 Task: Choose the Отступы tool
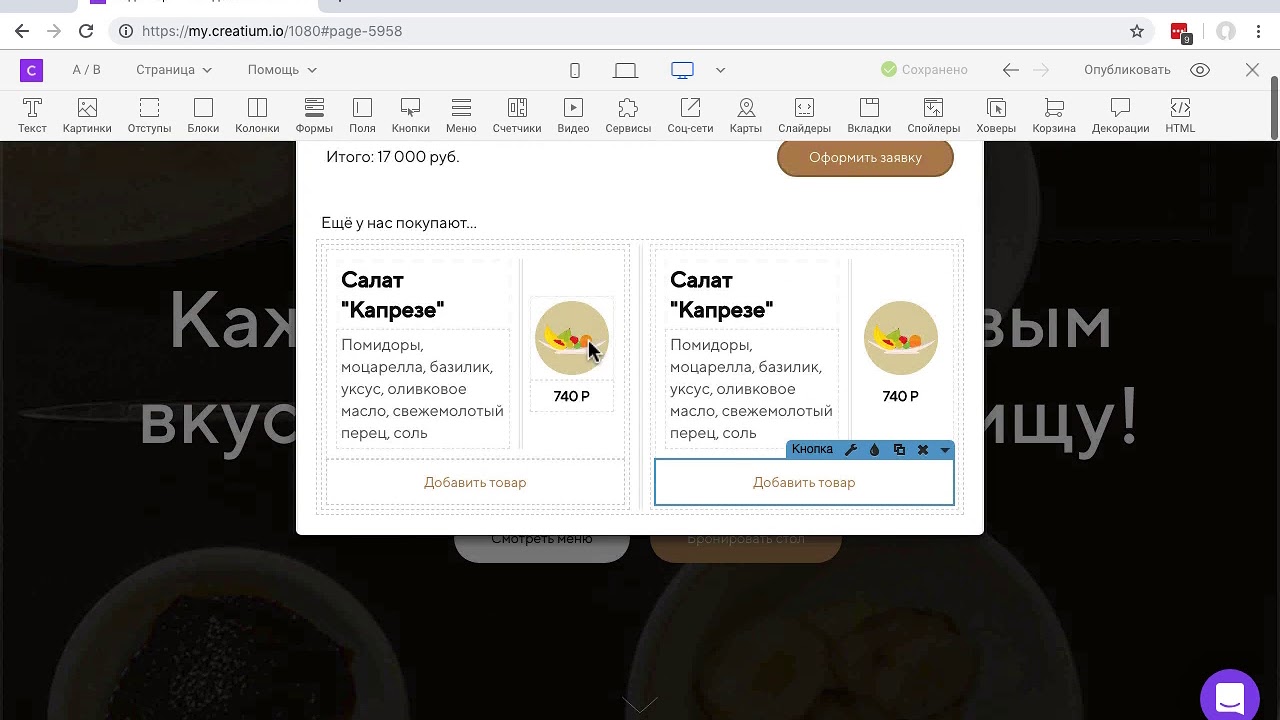[x=149, y=115]
